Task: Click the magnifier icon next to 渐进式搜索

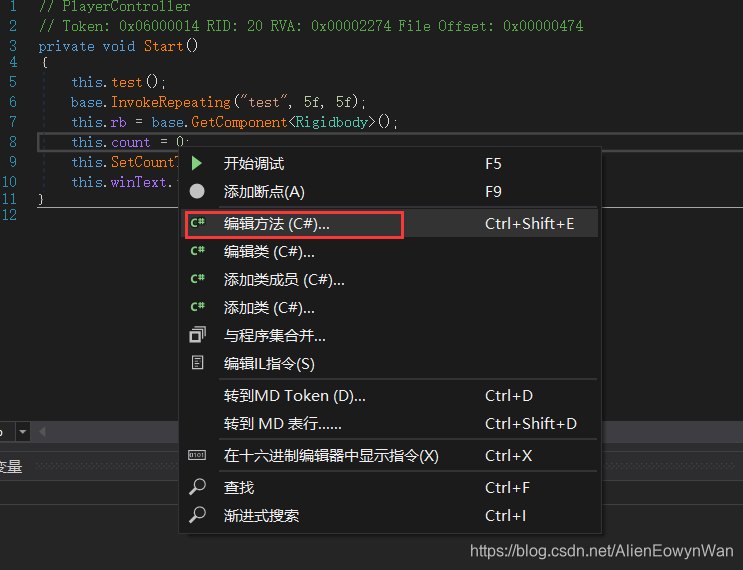Action: pos(197,515)
